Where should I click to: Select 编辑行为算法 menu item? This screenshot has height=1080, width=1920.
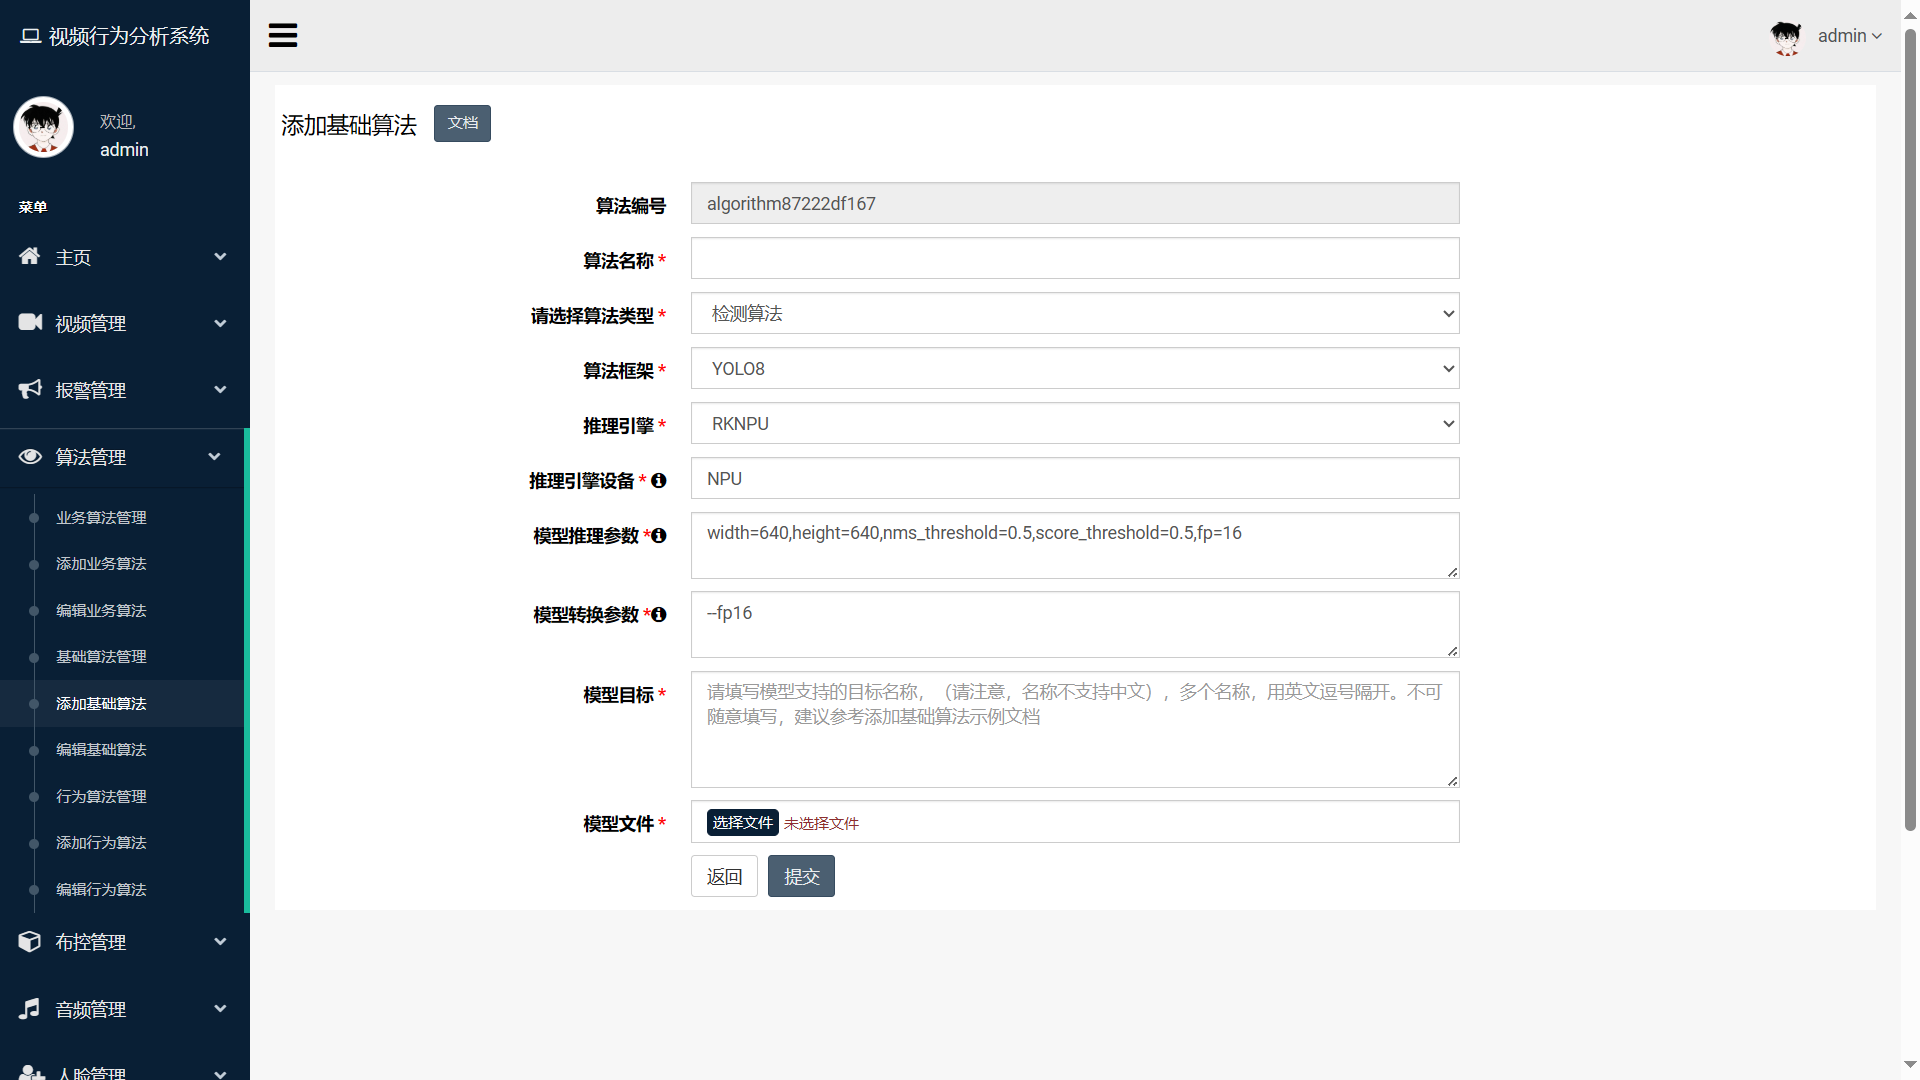(x=100, y=889)
